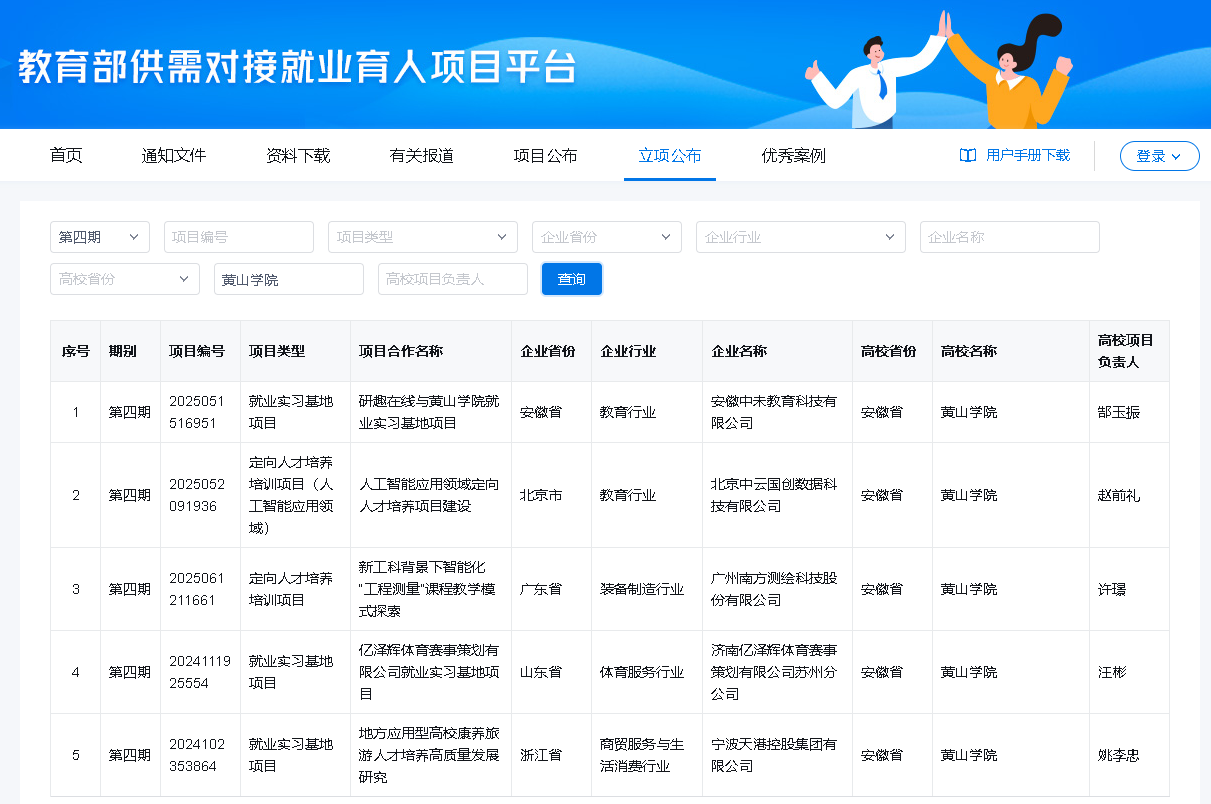The height and width of the screenshot is (804, 1211).
Task: Click the user manual book icon
Action: click(967, 156)
